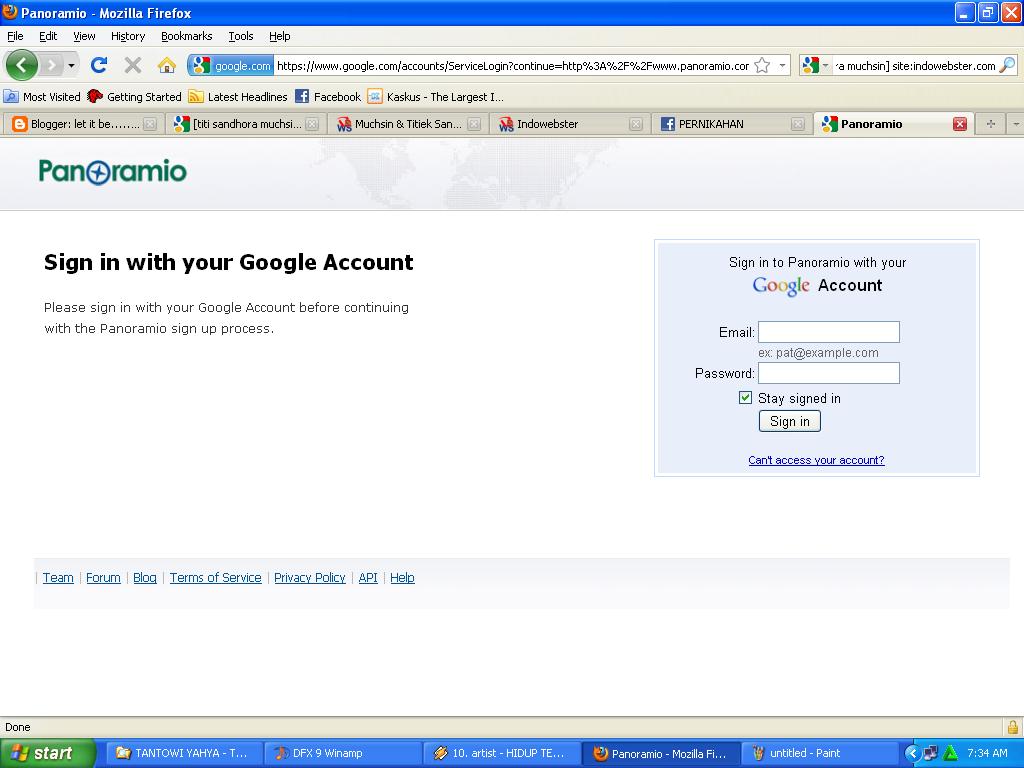Reload the page with the Reload icon
The width and height of the screenshot is (1024, 768).
[x=99, y=65]
